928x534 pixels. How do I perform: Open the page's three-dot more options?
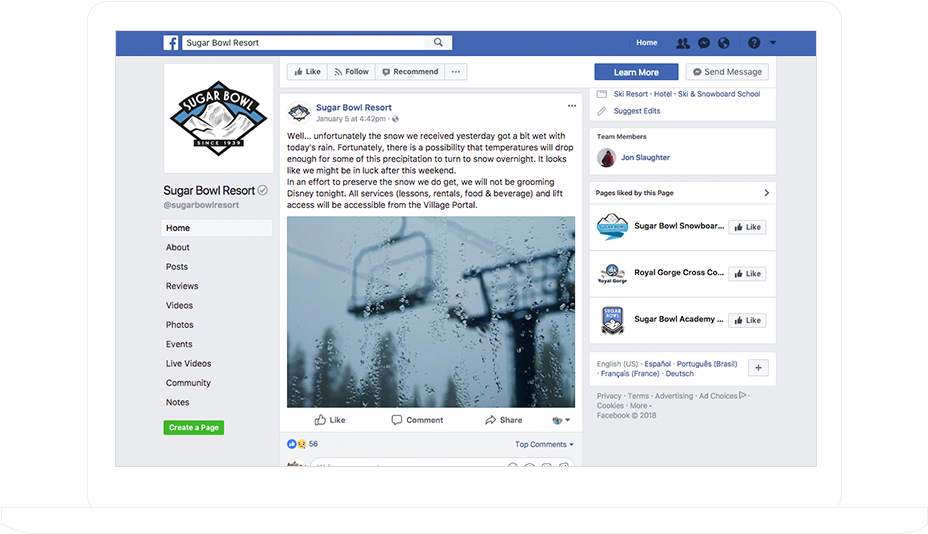tap(456, 72)
